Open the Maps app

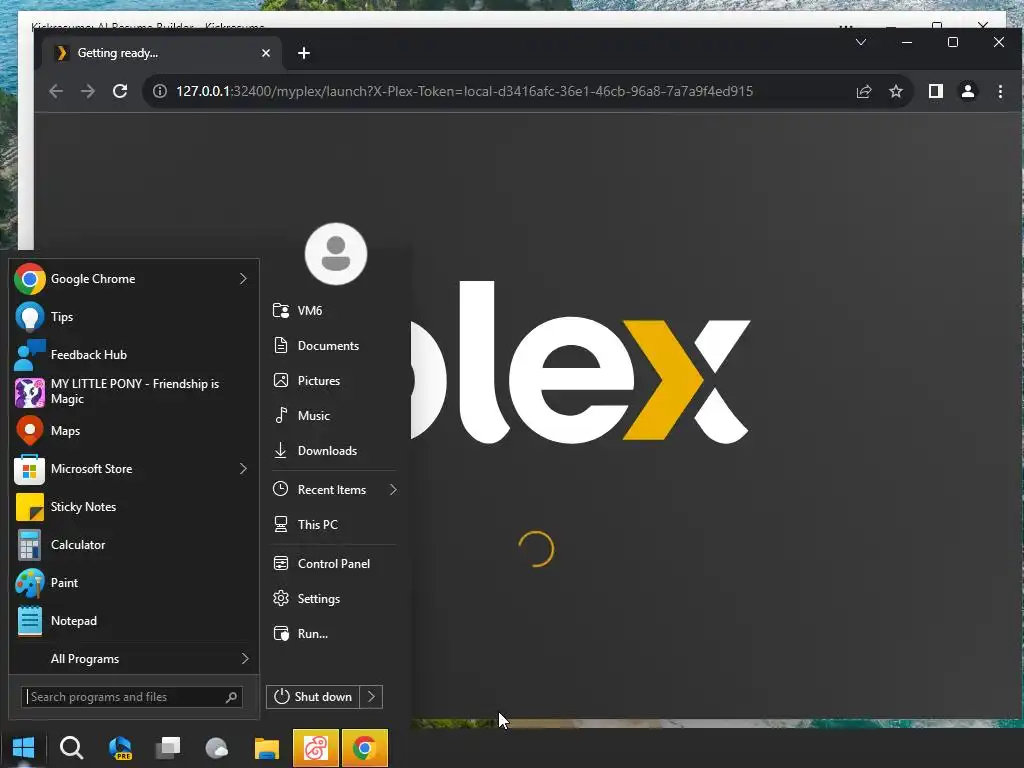tap(134, 431)
